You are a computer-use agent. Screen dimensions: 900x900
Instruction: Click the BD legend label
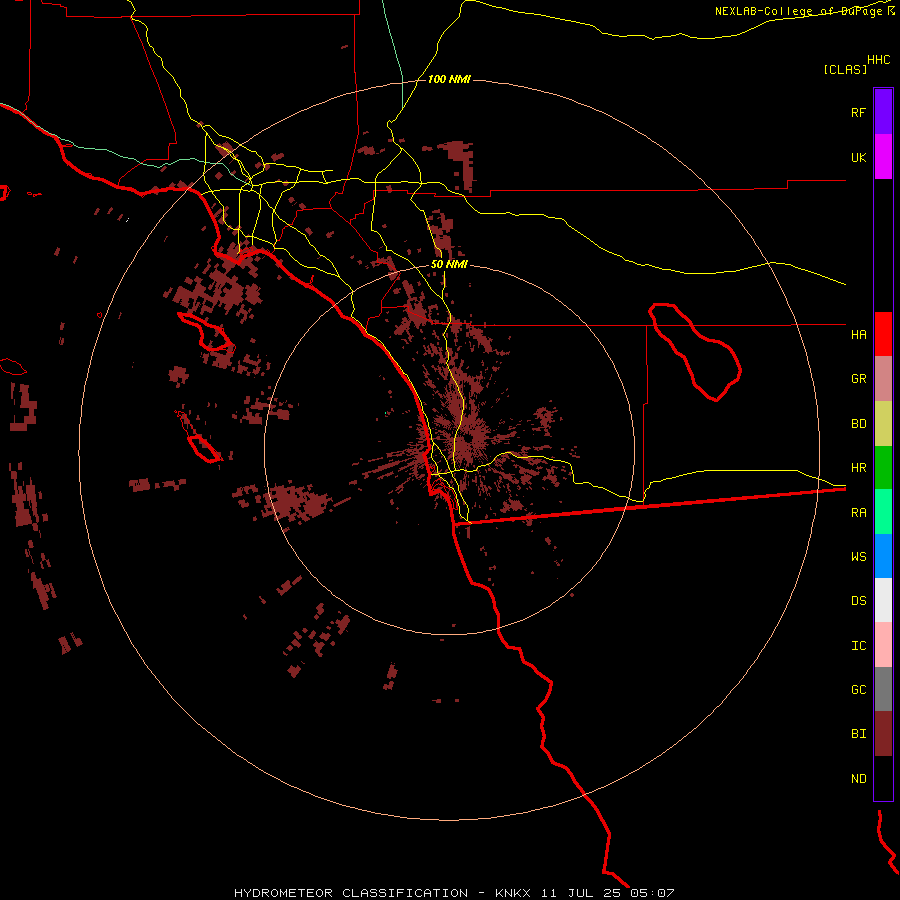858,424
